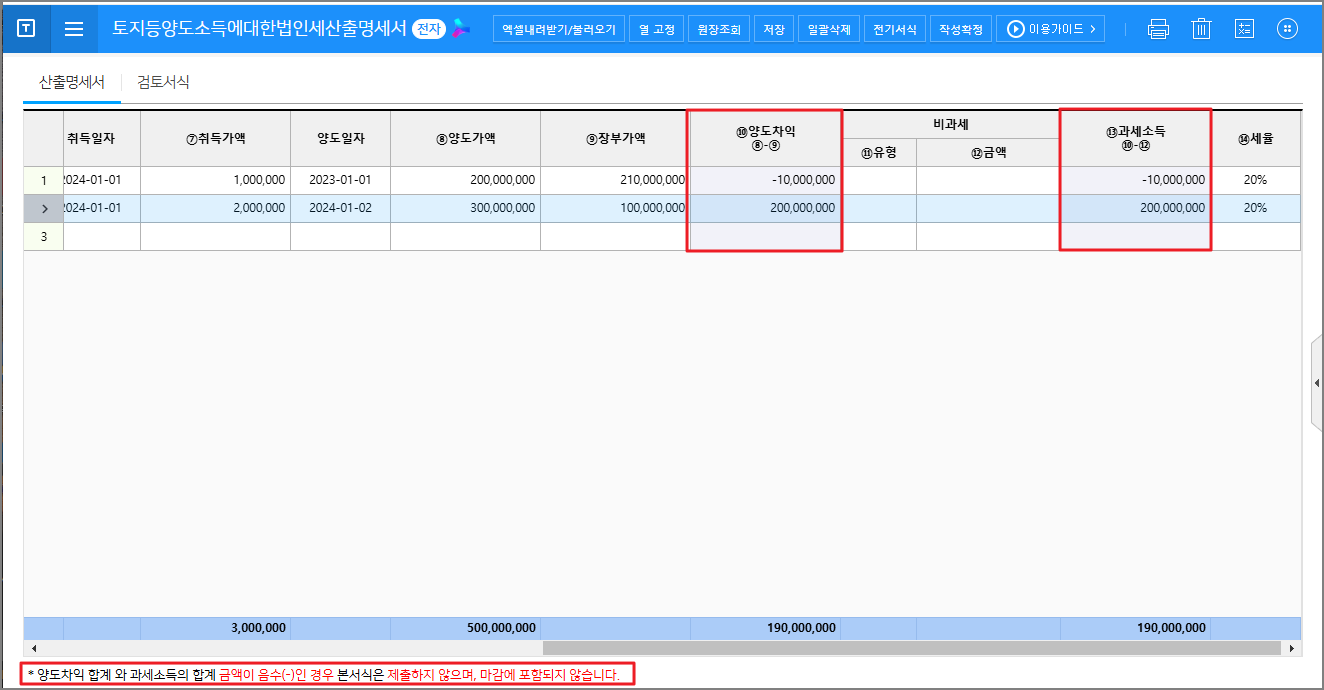Image resolution: width=1324 pixels, height=690 pixels.
Task: Click the 저장 save button
Action: click(x=773, y=28)
